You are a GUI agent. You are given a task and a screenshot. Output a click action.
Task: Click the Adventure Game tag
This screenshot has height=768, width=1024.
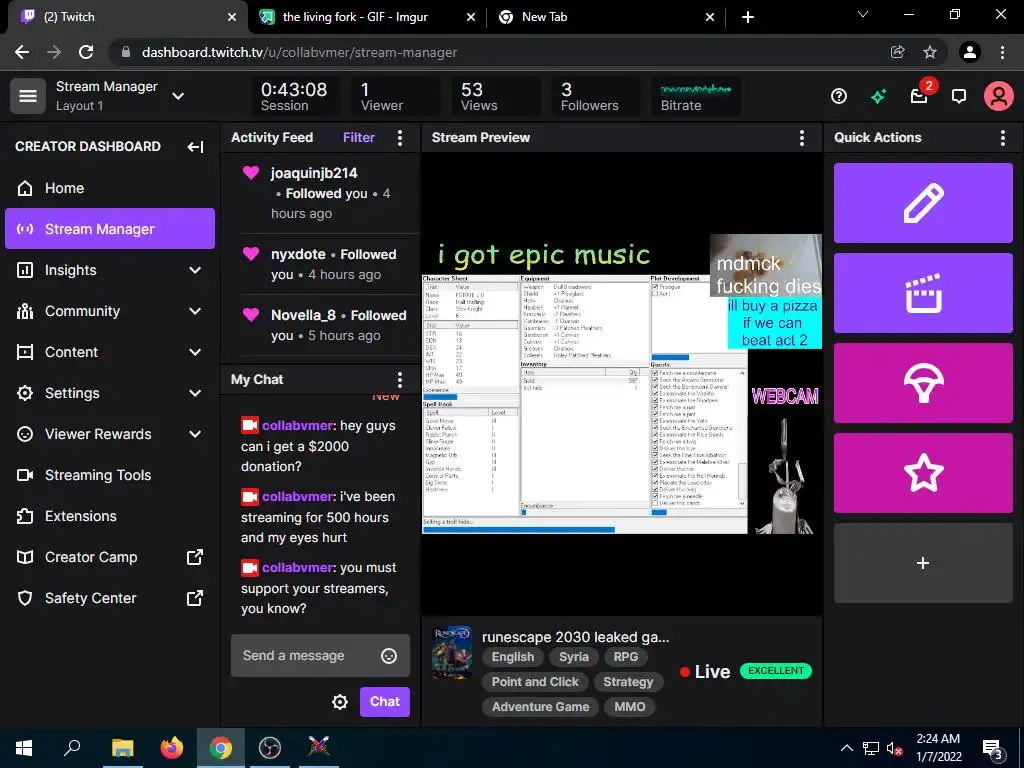click(x=540, y=707)
